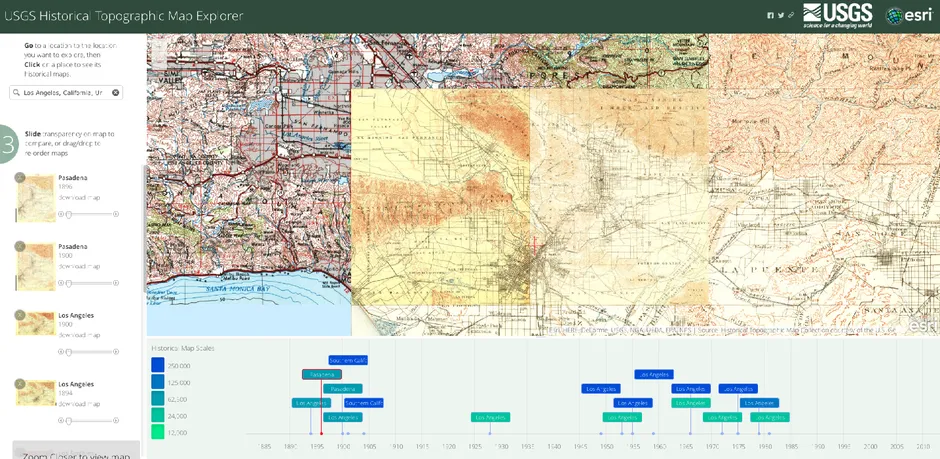The image size is (940, 459).
Task: Remove the Pasadena 1896 map from list
Action: point(20,178)
